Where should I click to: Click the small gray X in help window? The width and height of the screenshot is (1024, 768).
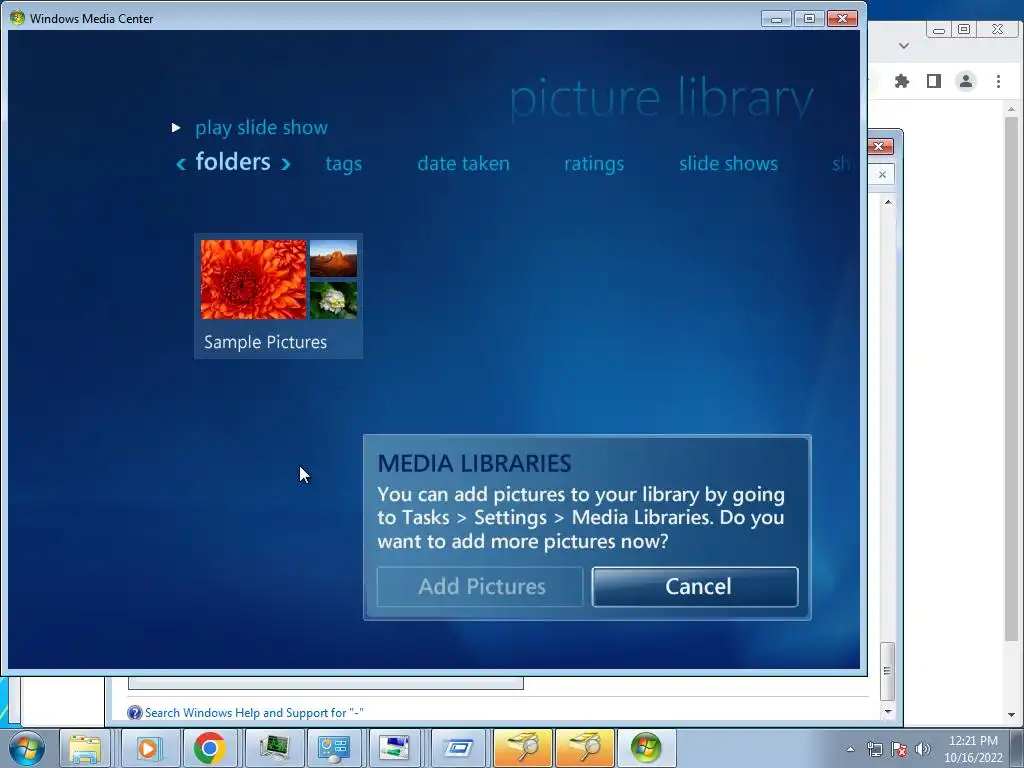[x=882, y=174]
